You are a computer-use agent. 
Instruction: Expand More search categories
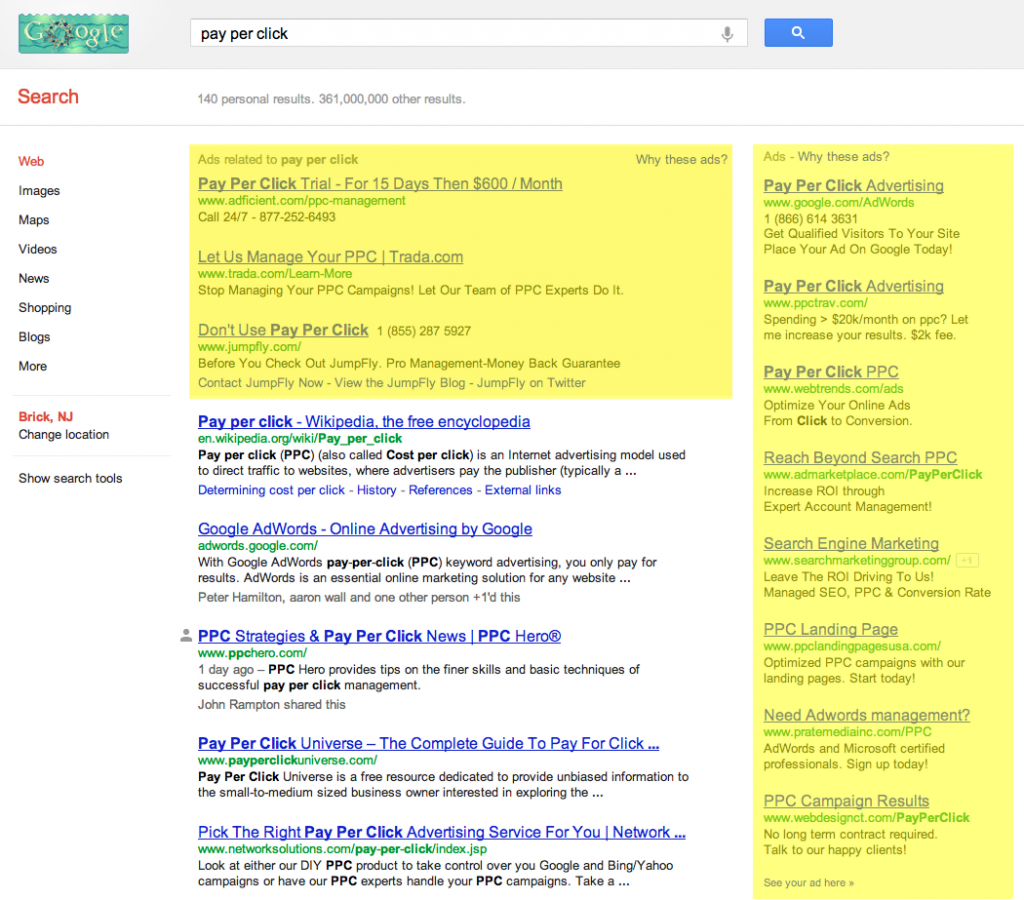[33, 366]
